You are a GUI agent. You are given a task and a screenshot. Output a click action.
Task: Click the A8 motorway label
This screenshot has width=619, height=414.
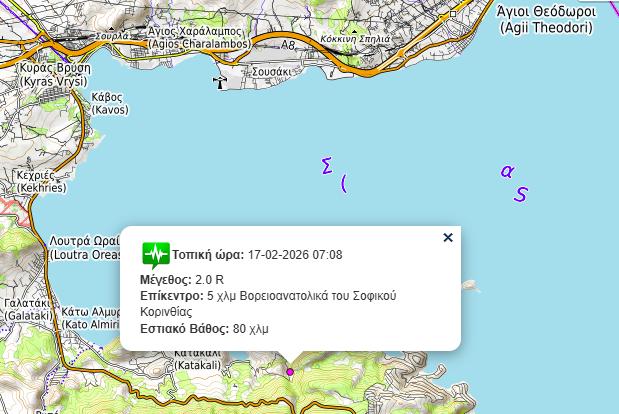click(x=288, y=46)
